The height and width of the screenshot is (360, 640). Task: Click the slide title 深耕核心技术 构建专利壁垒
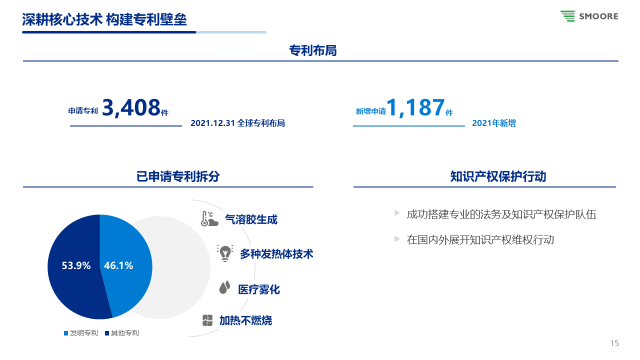[x=104, y=19]
